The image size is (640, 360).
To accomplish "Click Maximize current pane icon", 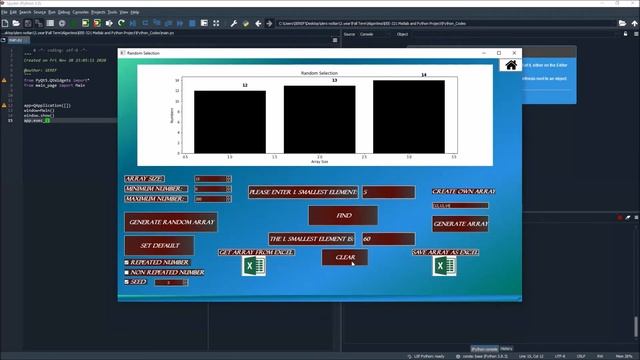I will coord(204,23).
